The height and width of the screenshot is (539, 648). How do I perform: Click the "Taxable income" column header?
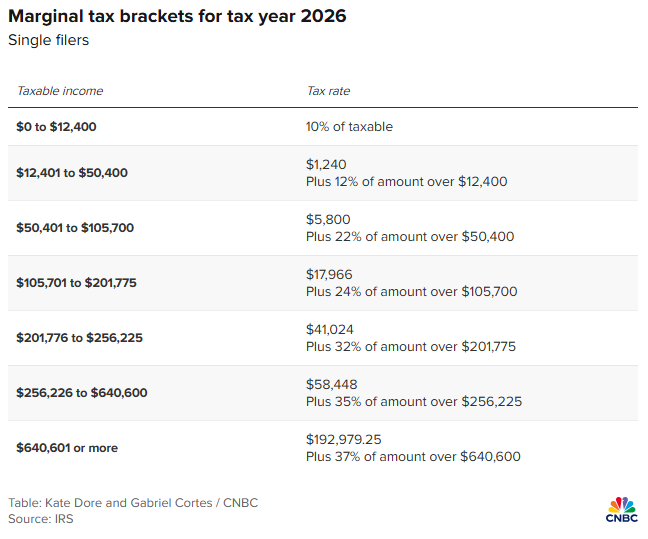pyautogui.click(x=59, y=91)
